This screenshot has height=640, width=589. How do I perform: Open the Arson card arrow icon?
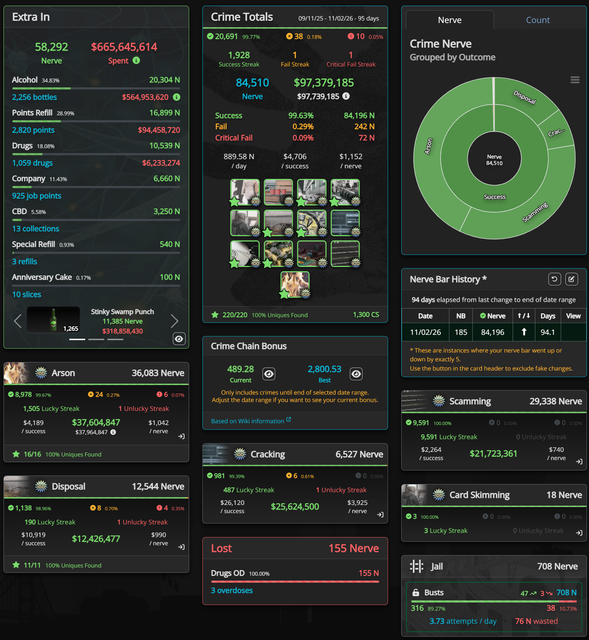[182, 436]
